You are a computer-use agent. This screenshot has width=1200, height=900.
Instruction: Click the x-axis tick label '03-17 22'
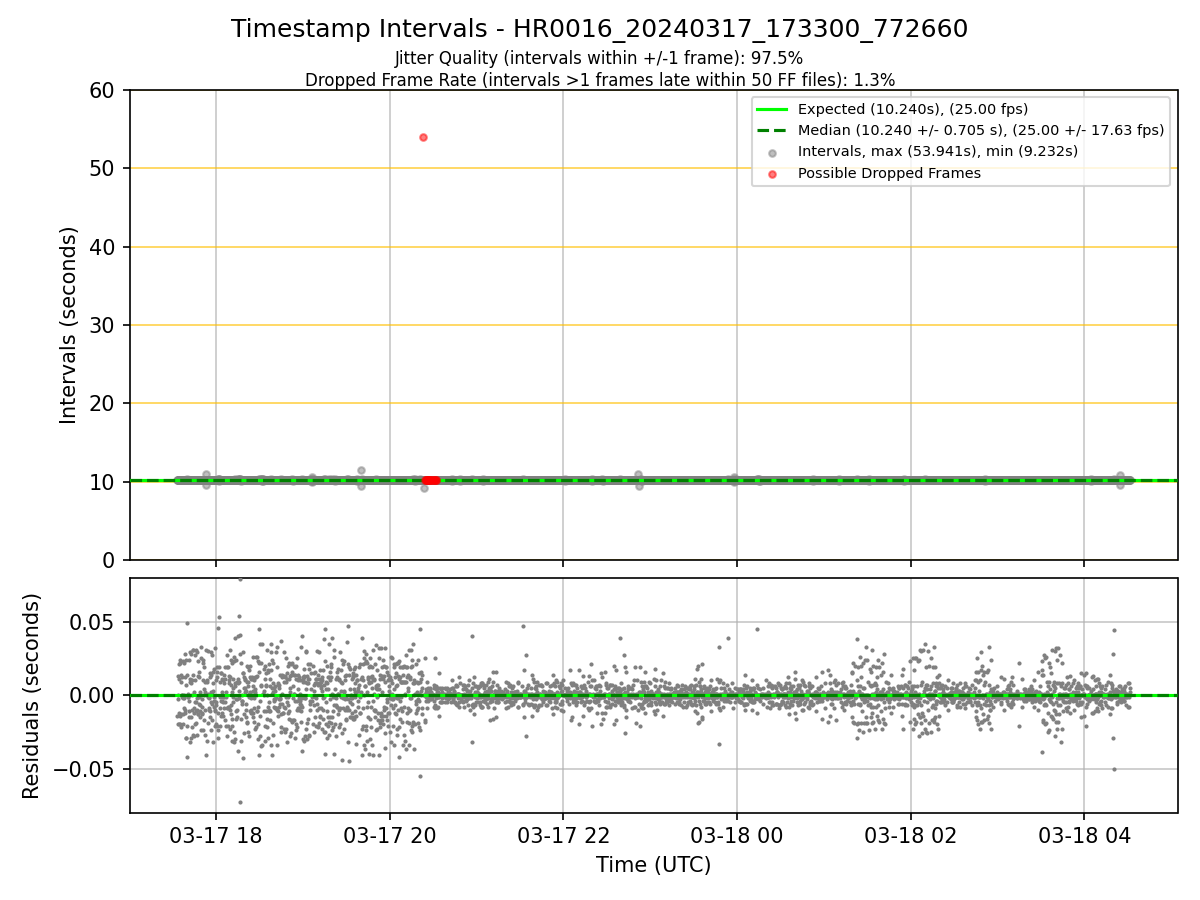[563, 835]
